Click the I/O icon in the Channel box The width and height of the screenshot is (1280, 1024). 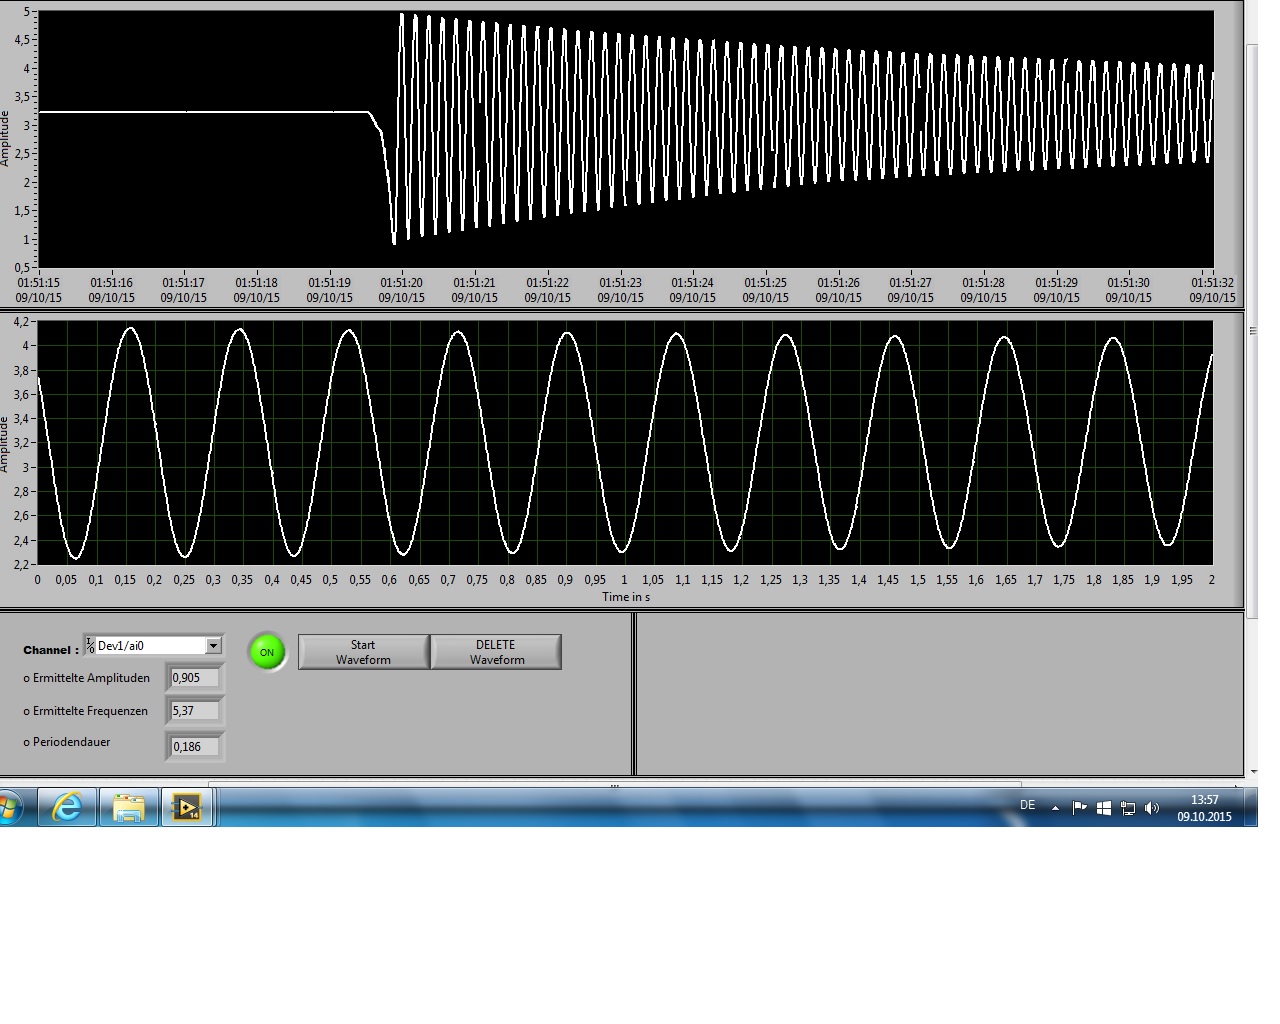(90, 646)
